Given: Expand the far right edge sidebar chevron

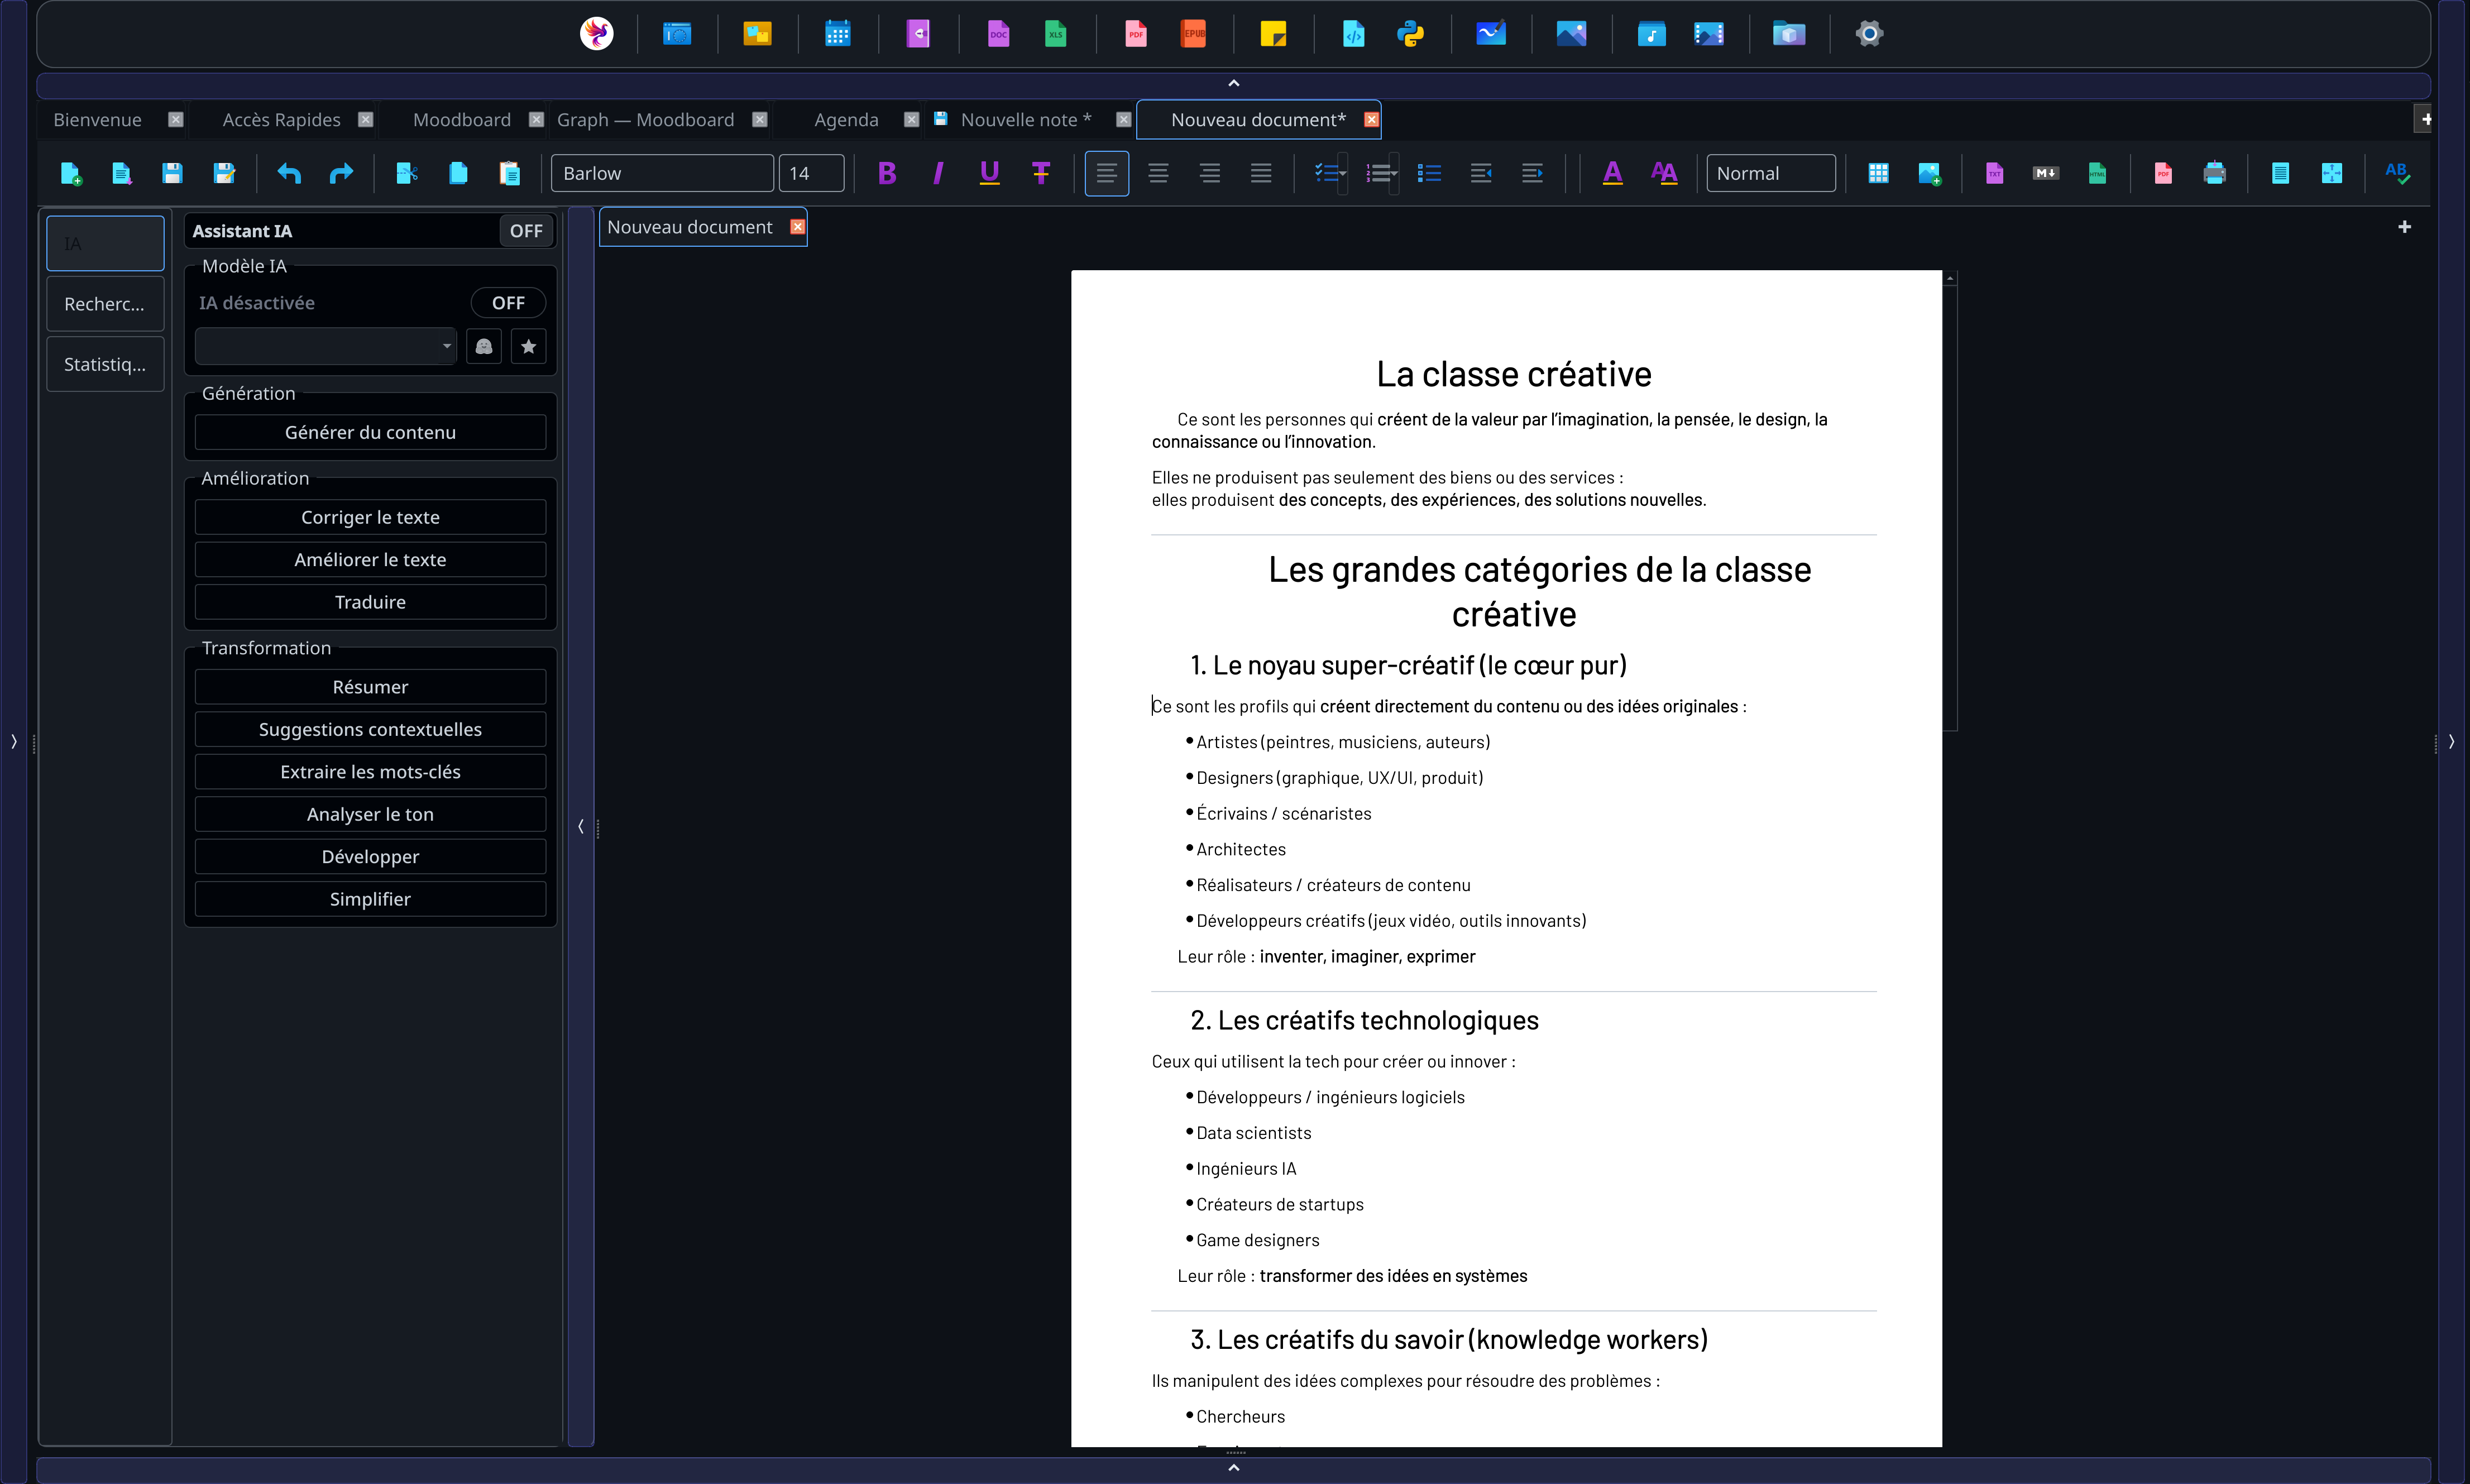Looking at the screenshot, I should pyautogui.click(x=2451, y=742).
